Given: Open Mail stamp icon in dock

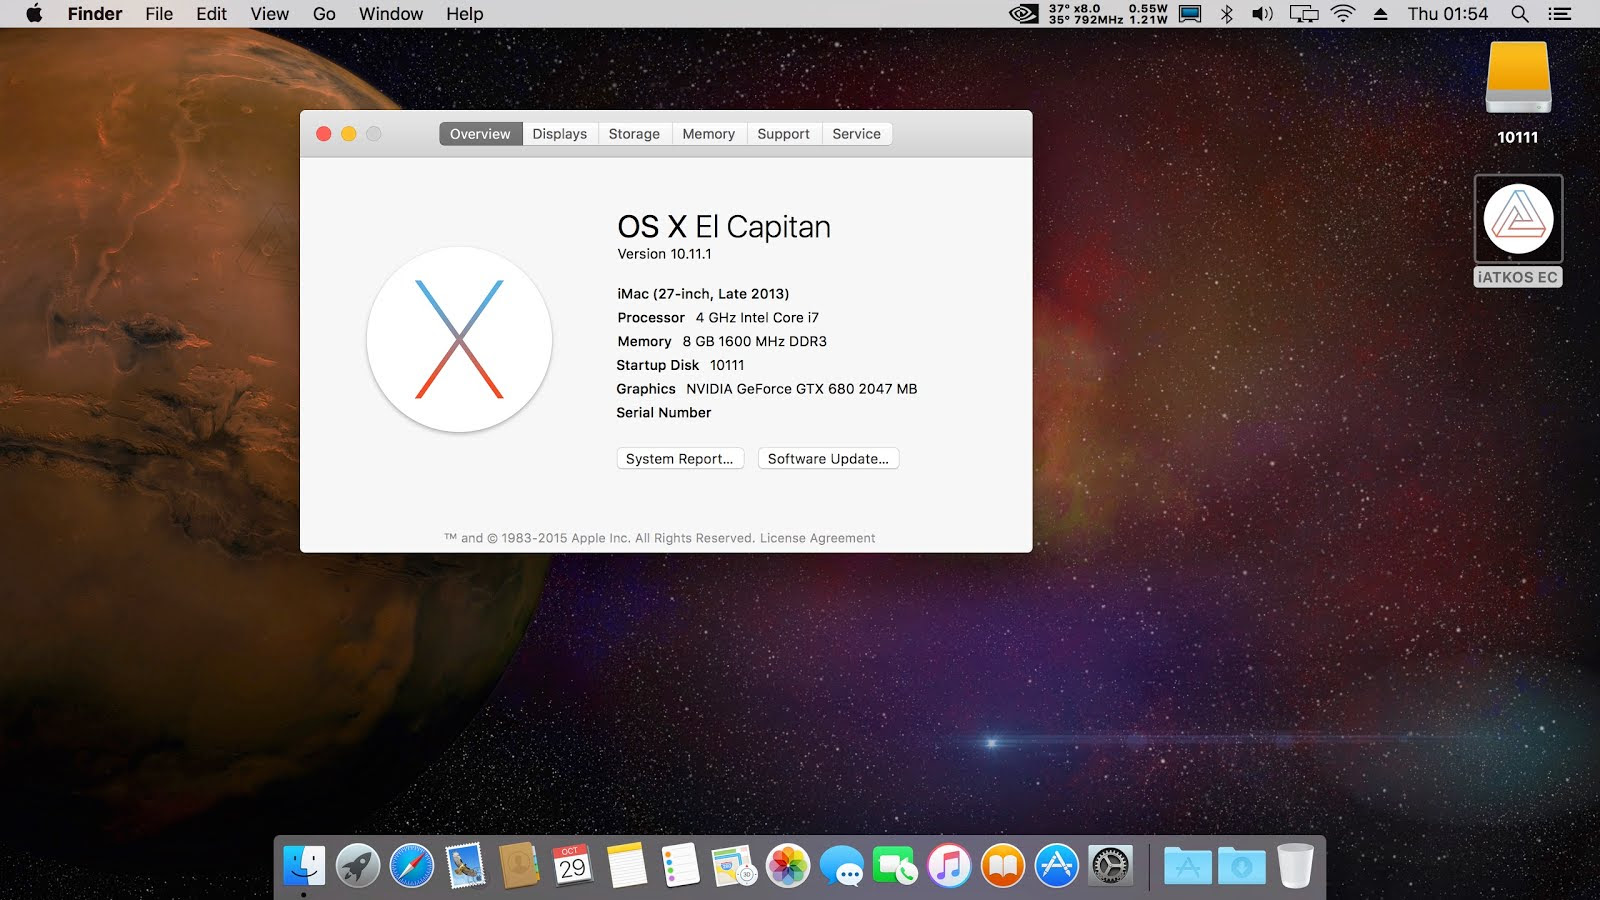Looking at the screenshot, I should (465, 866).
